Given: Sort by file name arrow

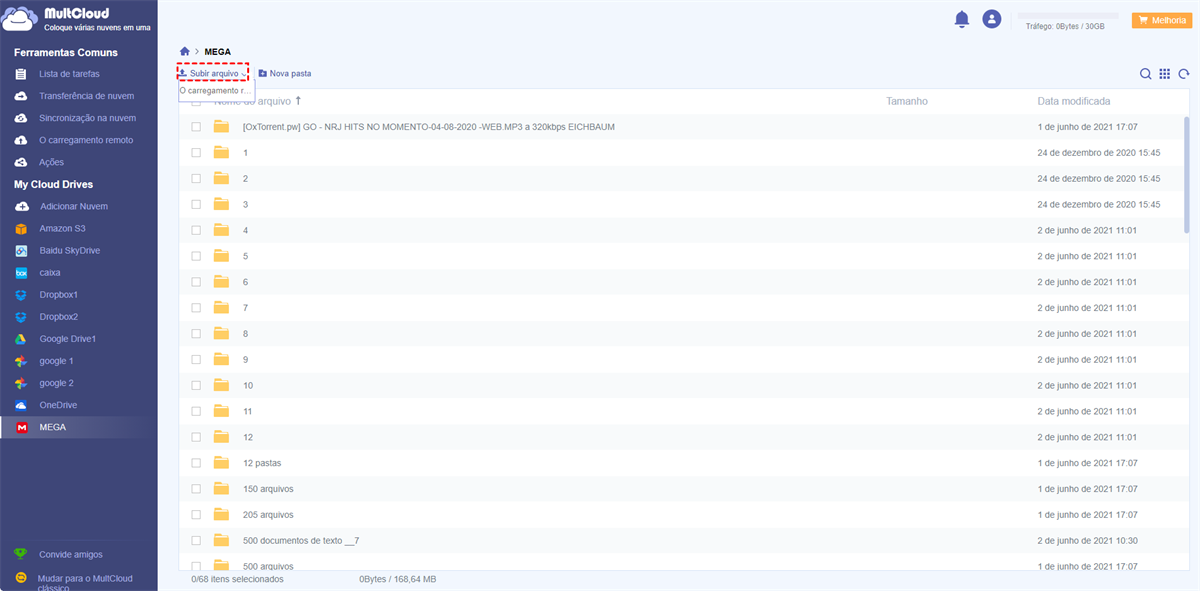Looking at the screenshot, I should 298,101.
